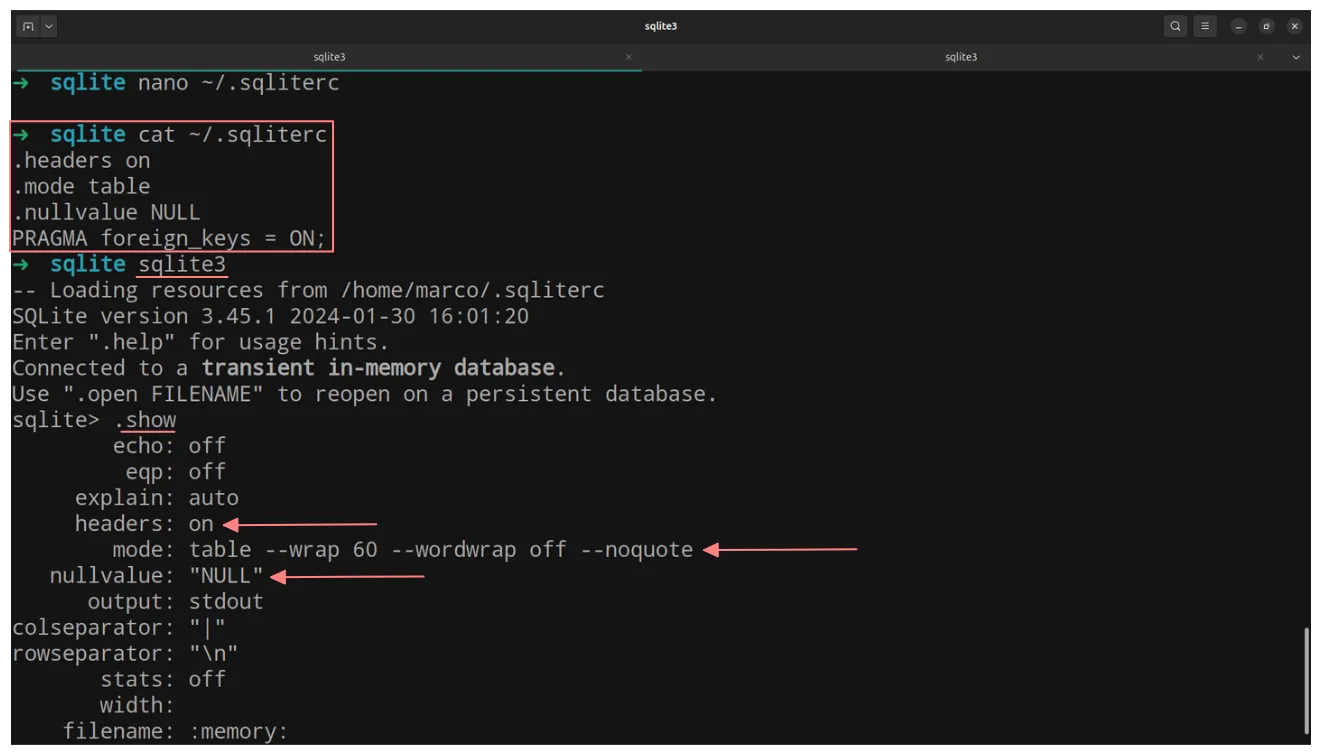Click the underlined sqlite3 command
1320x754 pixels.
tap(182, 265)
